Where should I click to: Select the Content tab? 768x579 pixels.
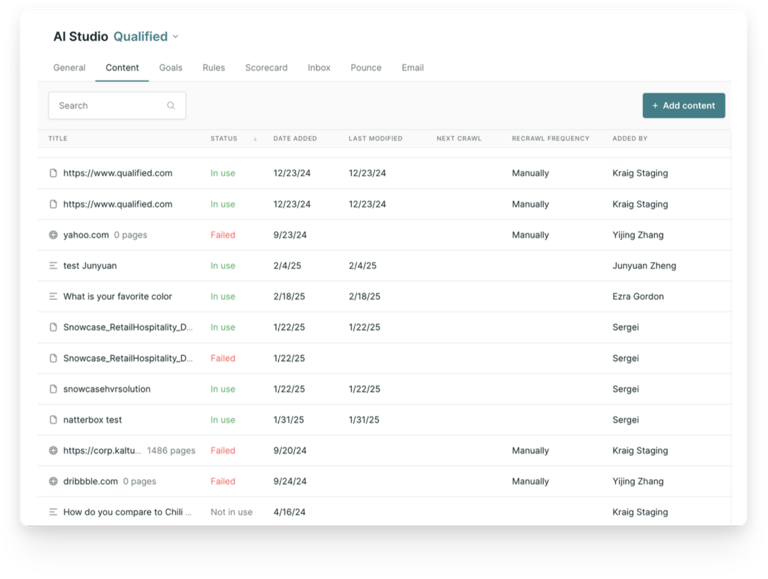coord(122,68)
